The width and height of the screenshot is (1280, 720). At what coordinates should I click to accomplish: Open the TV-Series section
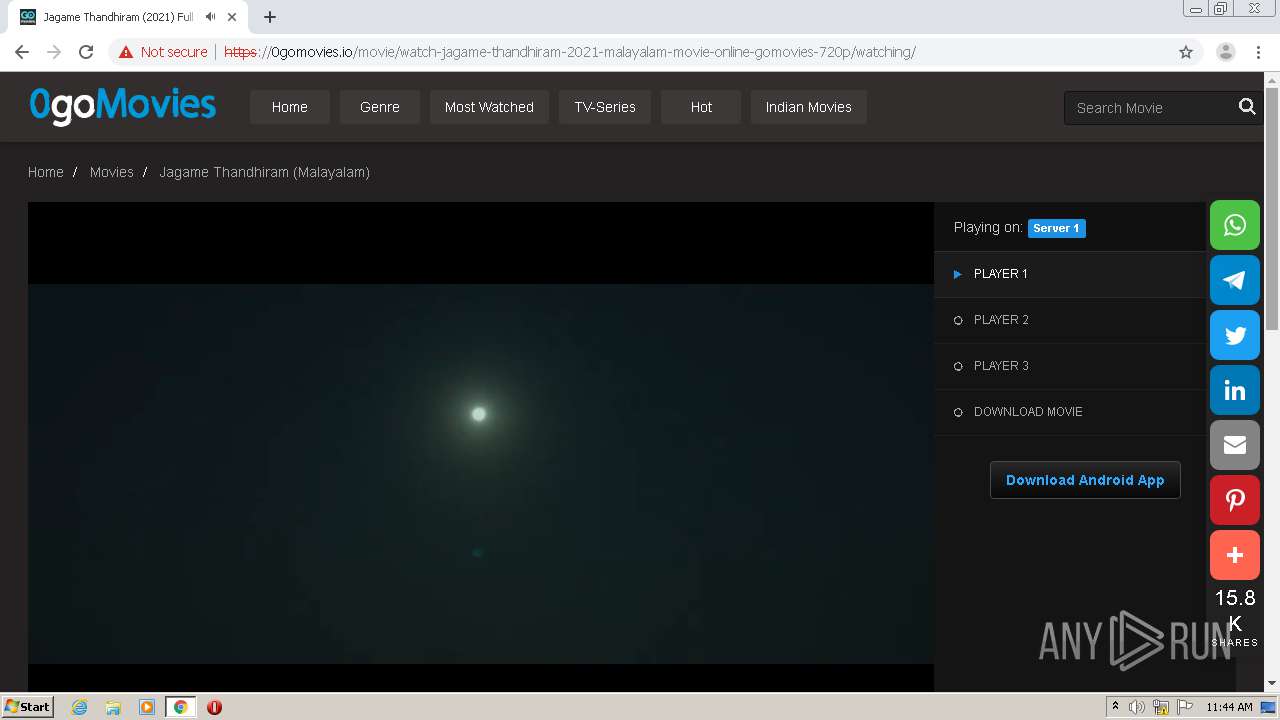[x=605, y=107]
